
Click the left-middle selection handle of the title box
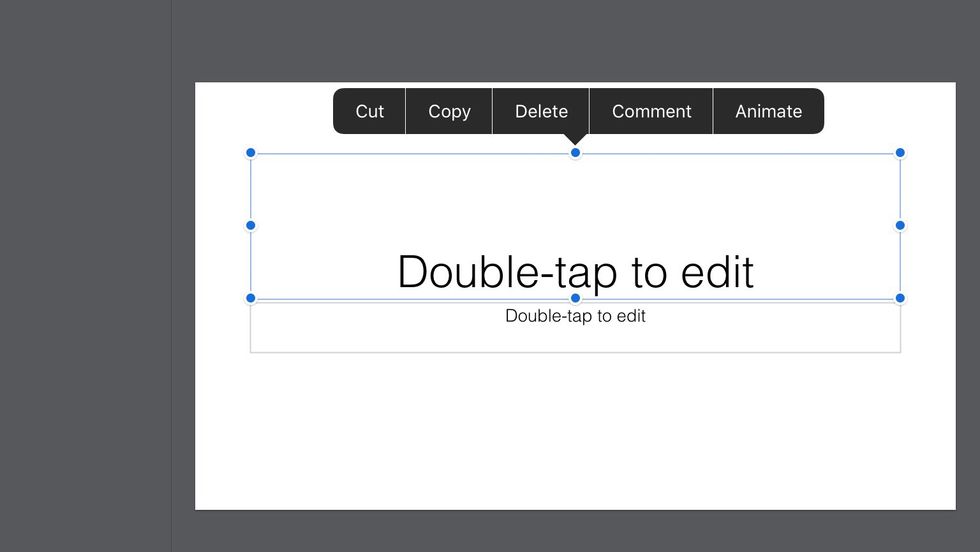click(251, 225)
